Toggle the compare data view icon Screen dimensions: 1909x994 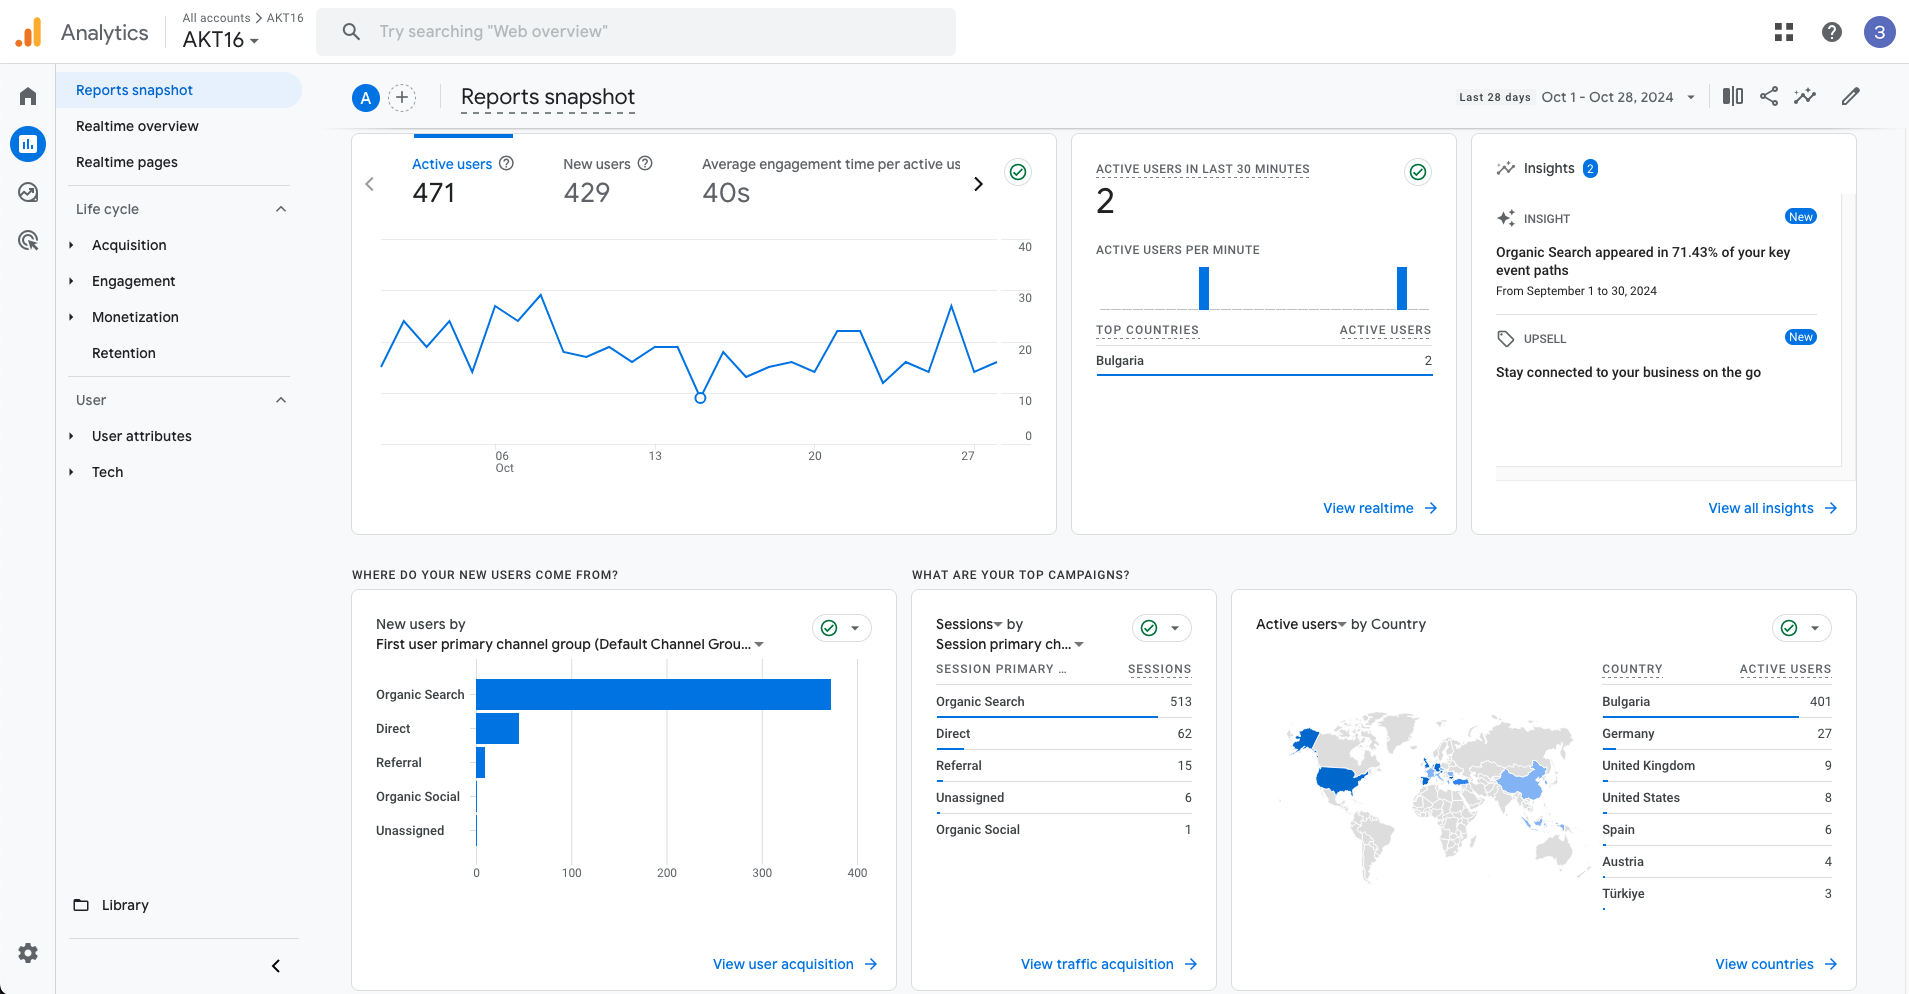pyautogui.click(x=1733, y=96)
